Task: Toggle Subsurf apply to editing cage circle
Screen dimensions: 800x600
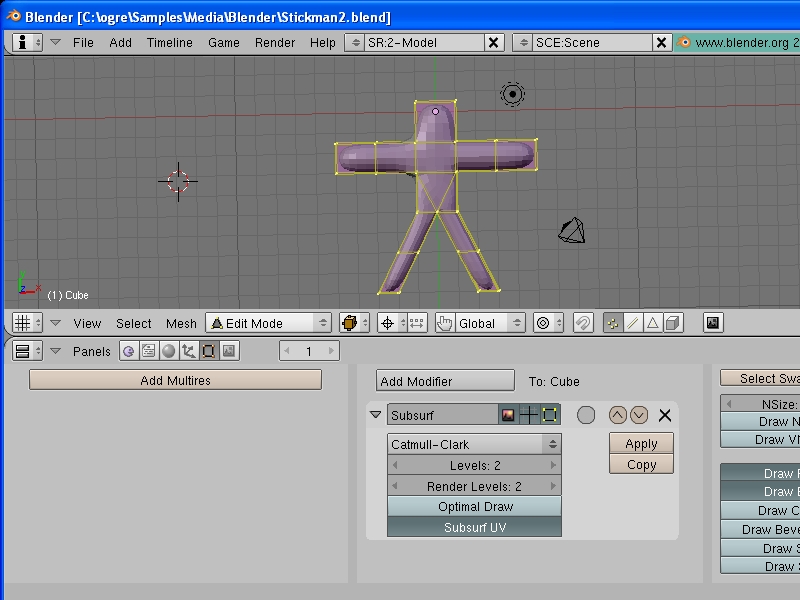Action: click(586, 415)
